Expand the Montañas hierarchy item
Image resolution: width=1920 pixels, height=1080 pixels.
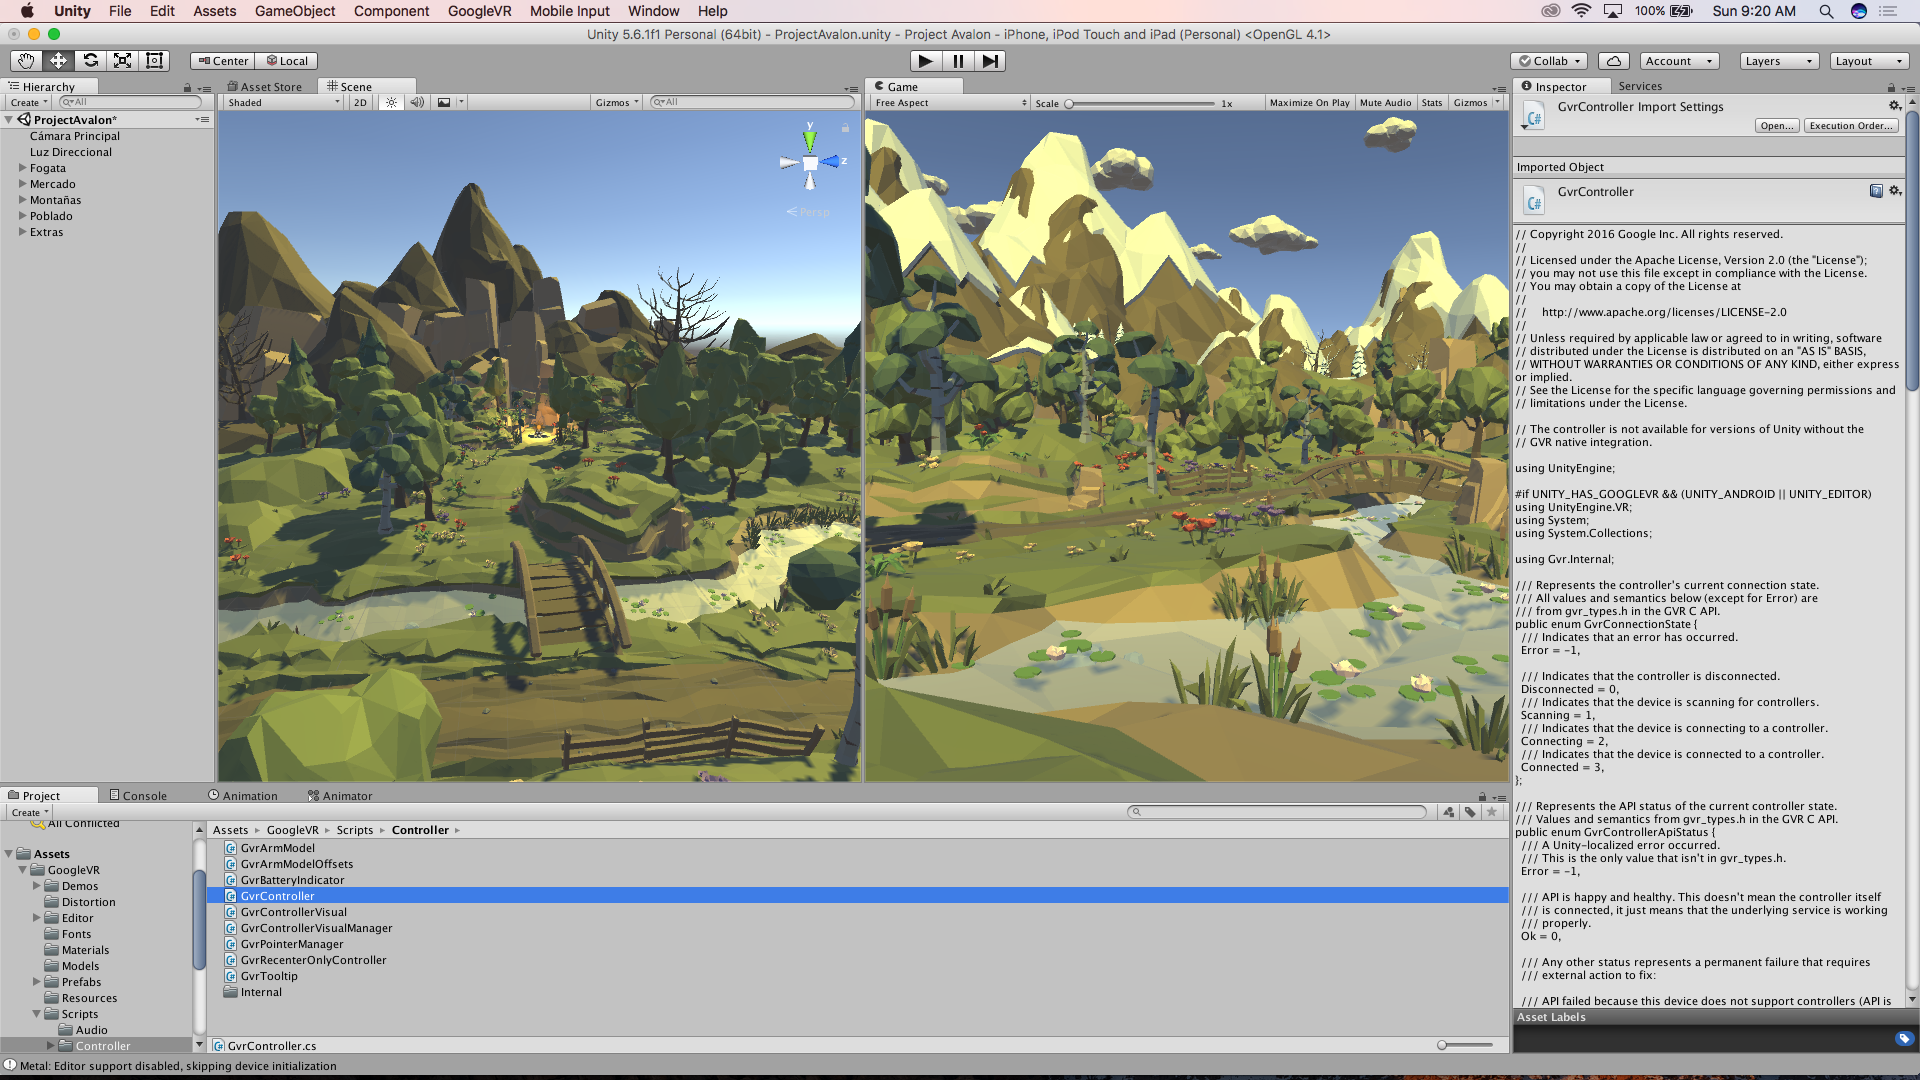tap(22, 200)
